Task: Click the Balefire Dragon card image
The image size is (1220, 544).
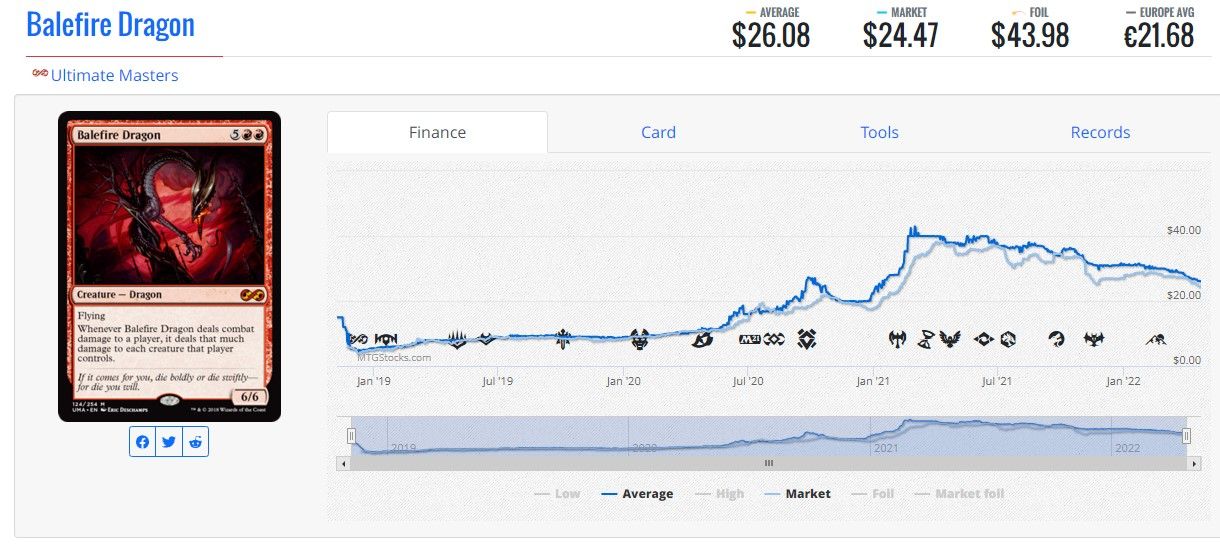Action: 169,266
